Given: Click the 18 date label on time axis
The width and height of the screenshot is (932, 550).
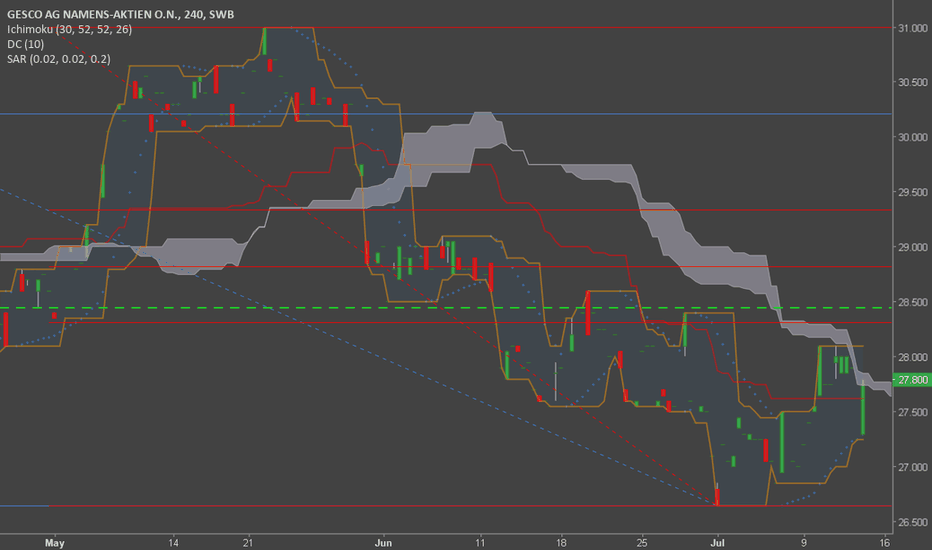Looking at the screenshot, I should pos(561,543).
